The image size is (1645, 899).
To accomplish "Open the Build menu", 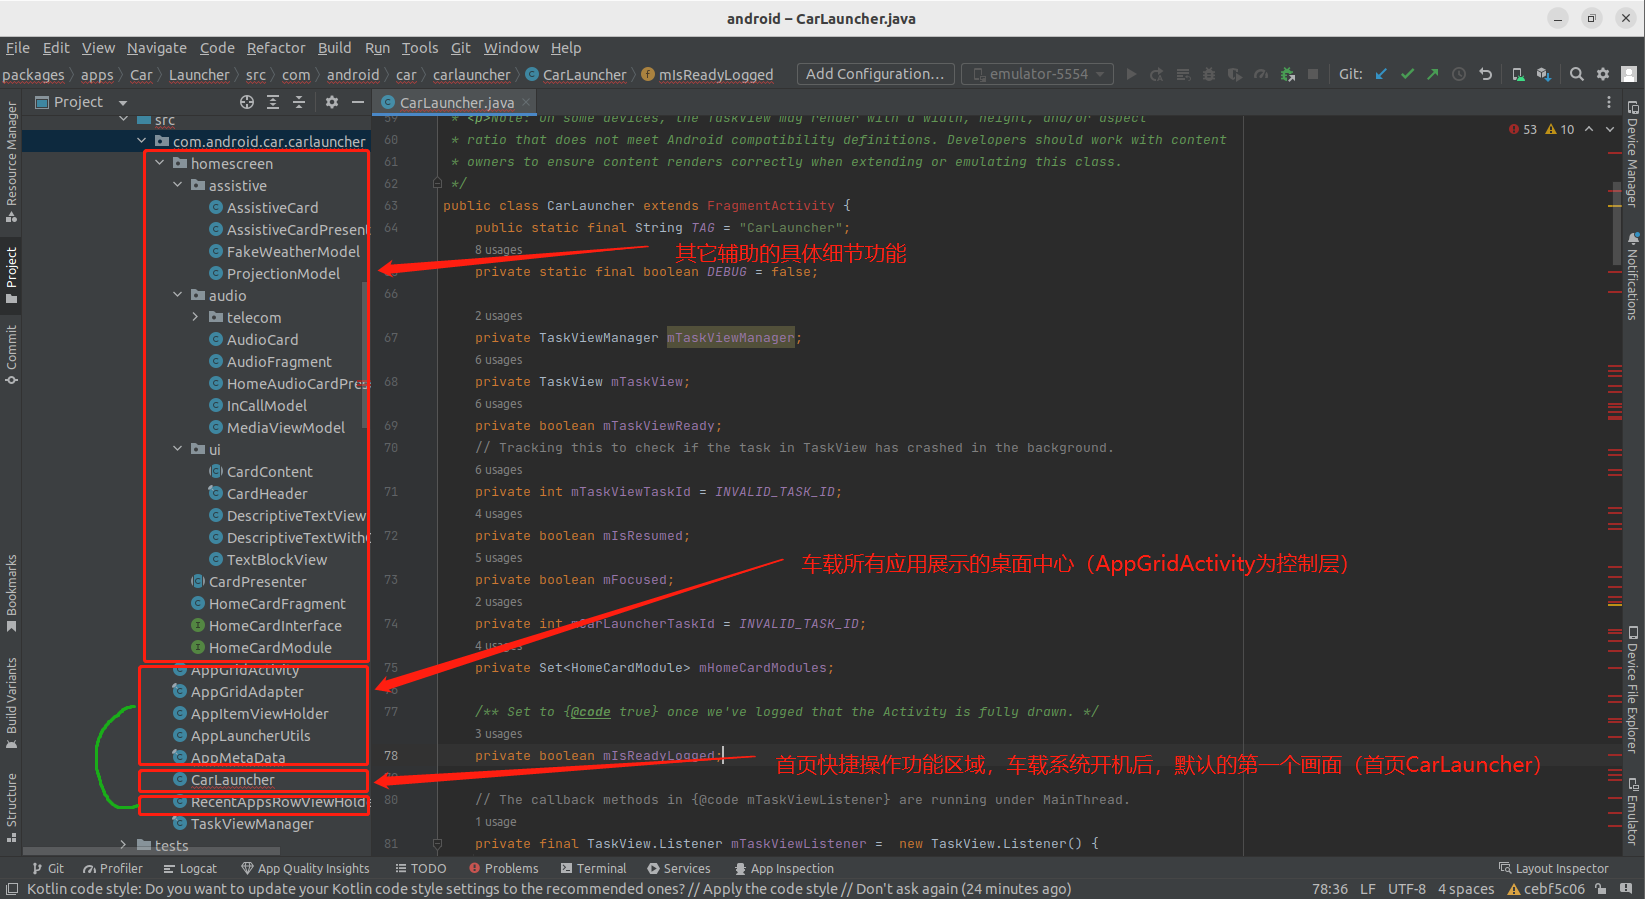I will (334, 48).
